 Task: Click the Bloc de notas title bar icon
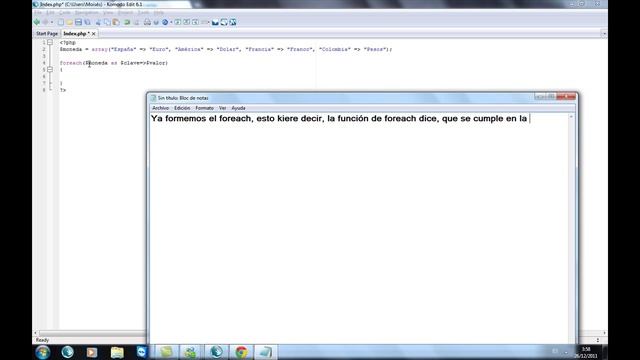pyautogui.click(x=153, y=98)
